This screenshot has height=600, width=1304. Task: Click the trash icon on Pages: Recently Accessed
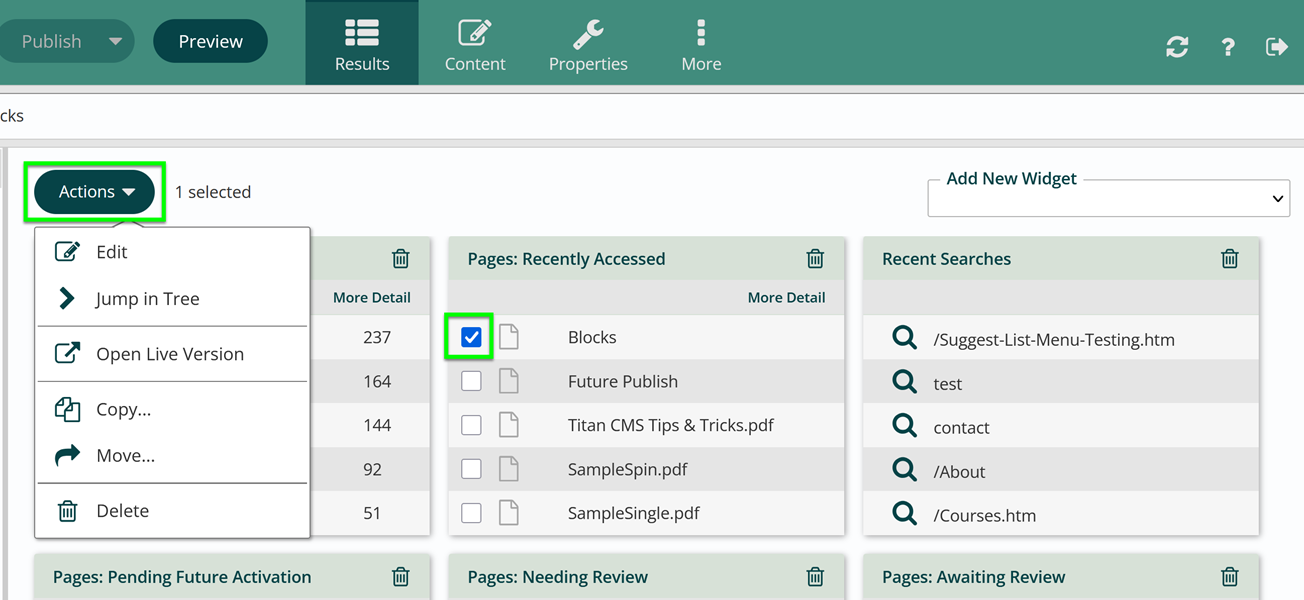point(815,258)
